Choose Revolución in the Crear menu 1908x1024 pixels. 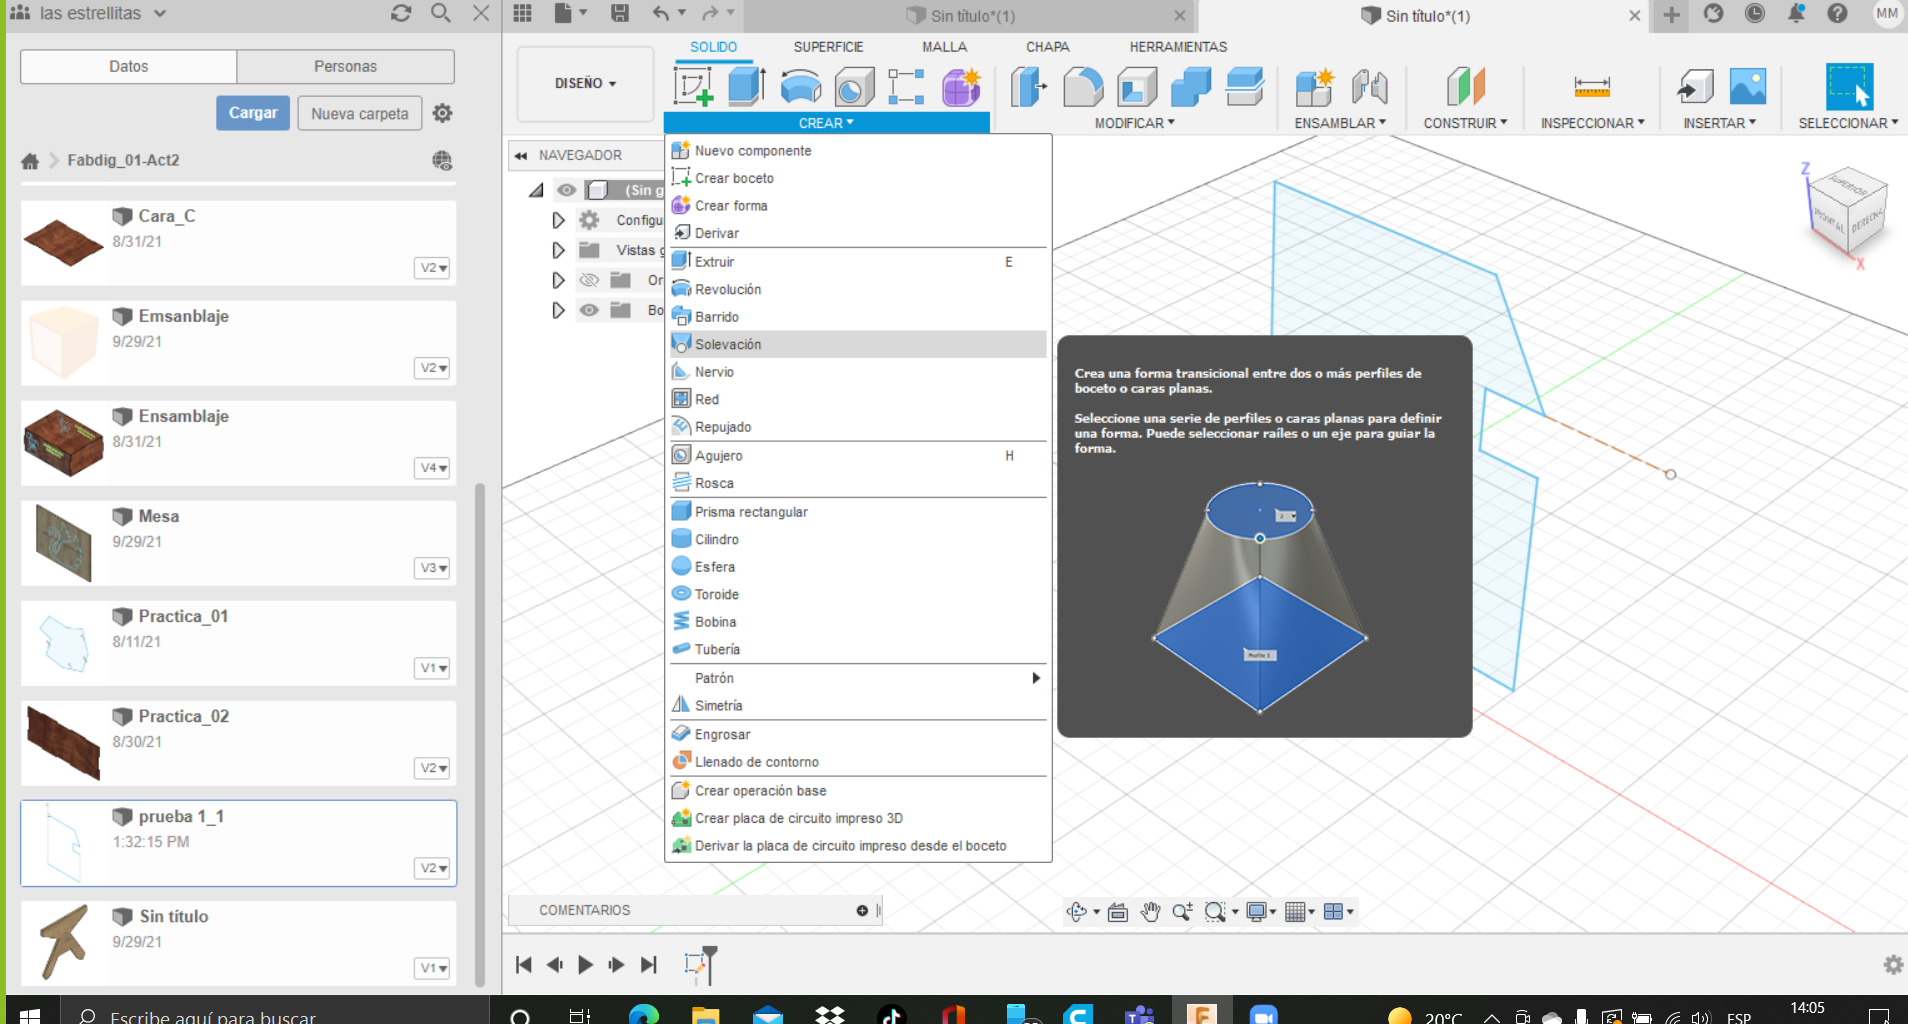(858, 289)
